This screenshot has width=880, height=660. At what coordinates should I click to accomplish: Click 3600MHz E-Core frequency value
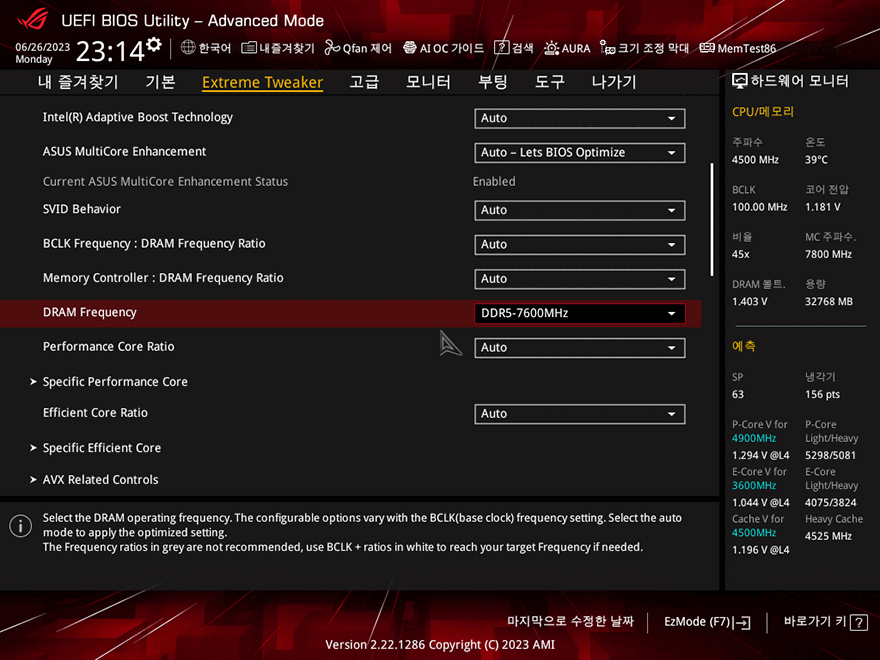[x=754, y=485]
